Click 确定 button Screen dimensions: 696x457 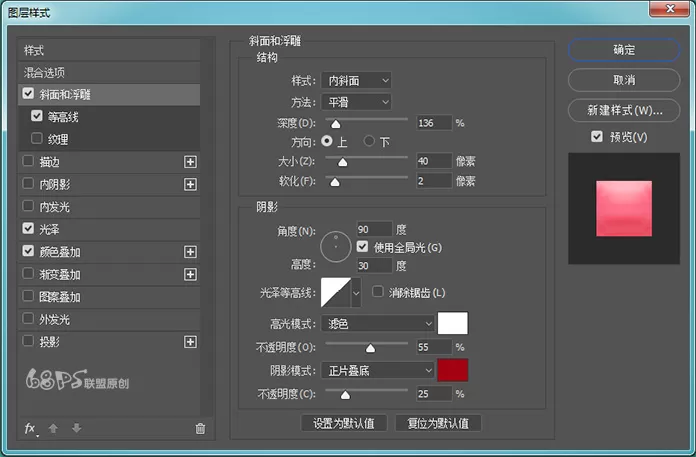[x=624, y=50]
